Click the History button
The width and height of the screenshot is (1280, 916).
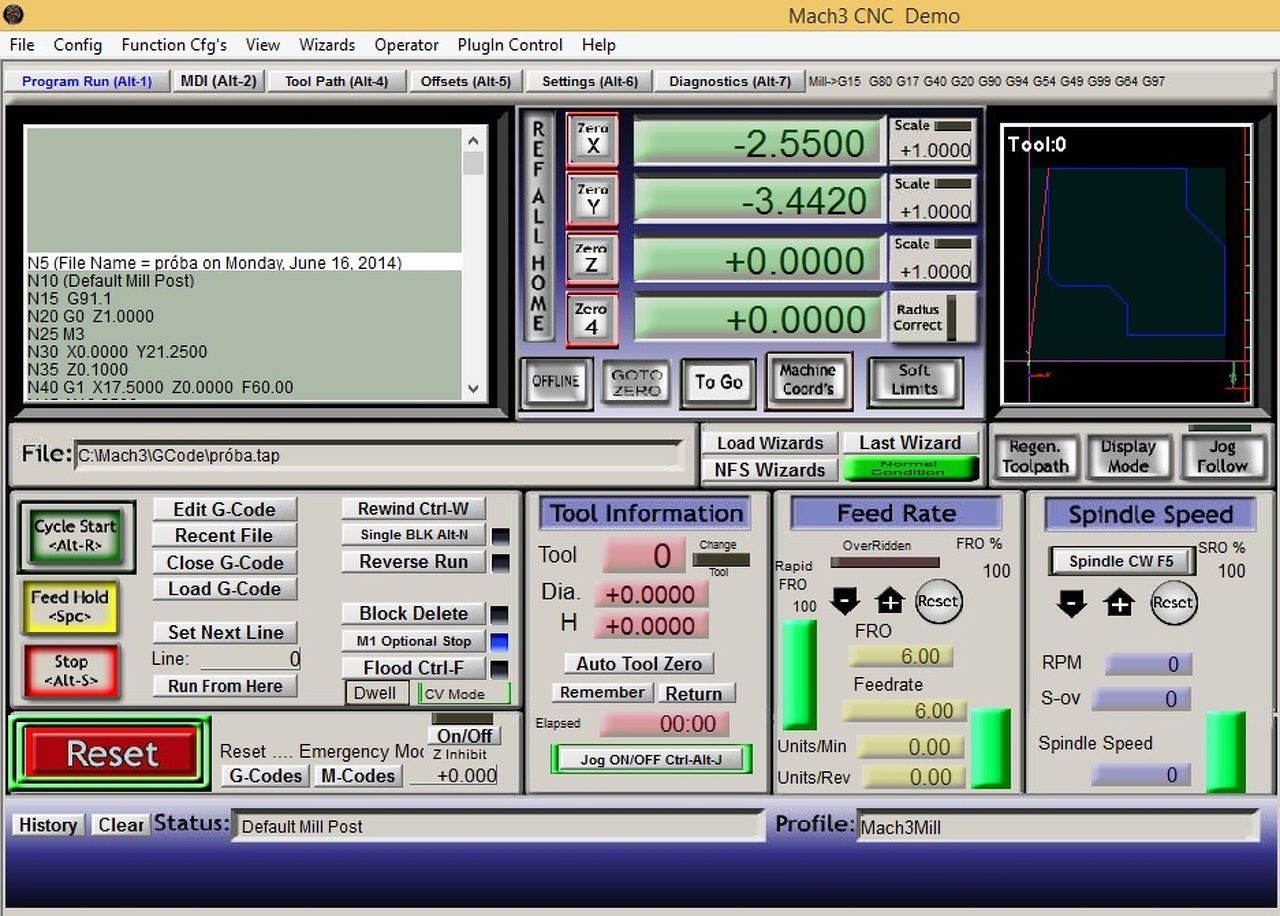48,825
